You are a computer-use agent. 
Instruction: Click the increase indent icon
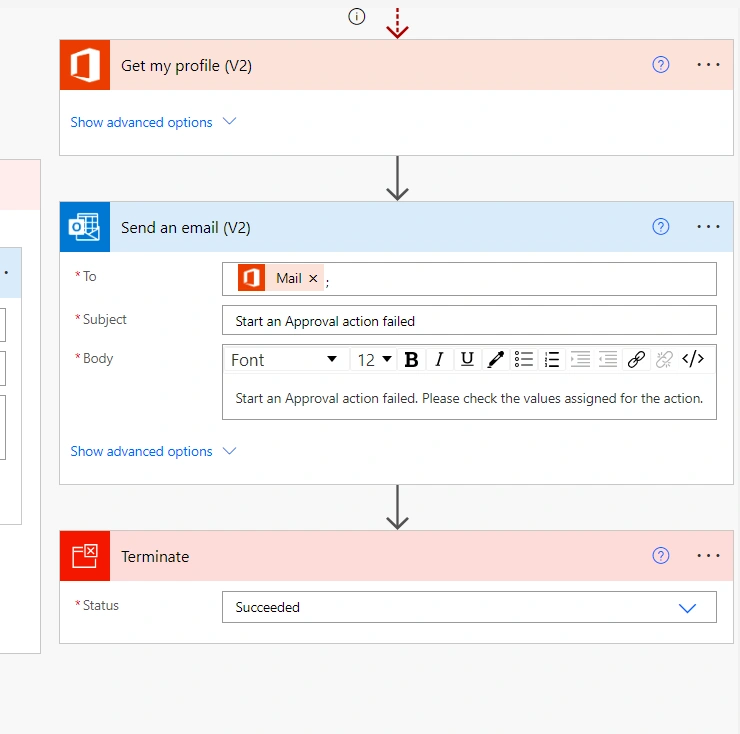[x=580, y=360]
